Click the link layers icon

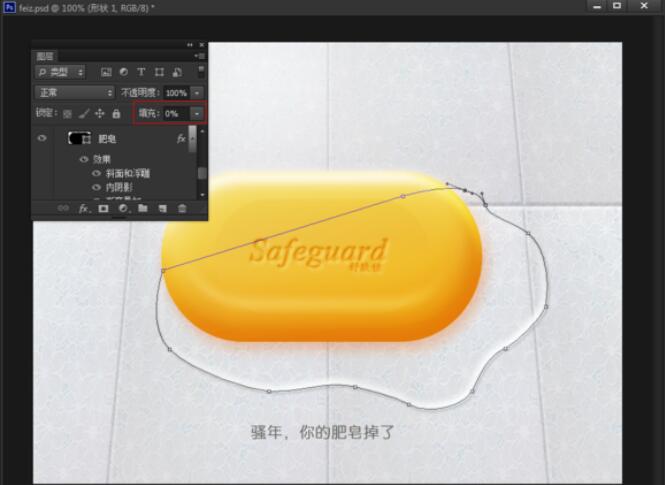click(63, 208)
